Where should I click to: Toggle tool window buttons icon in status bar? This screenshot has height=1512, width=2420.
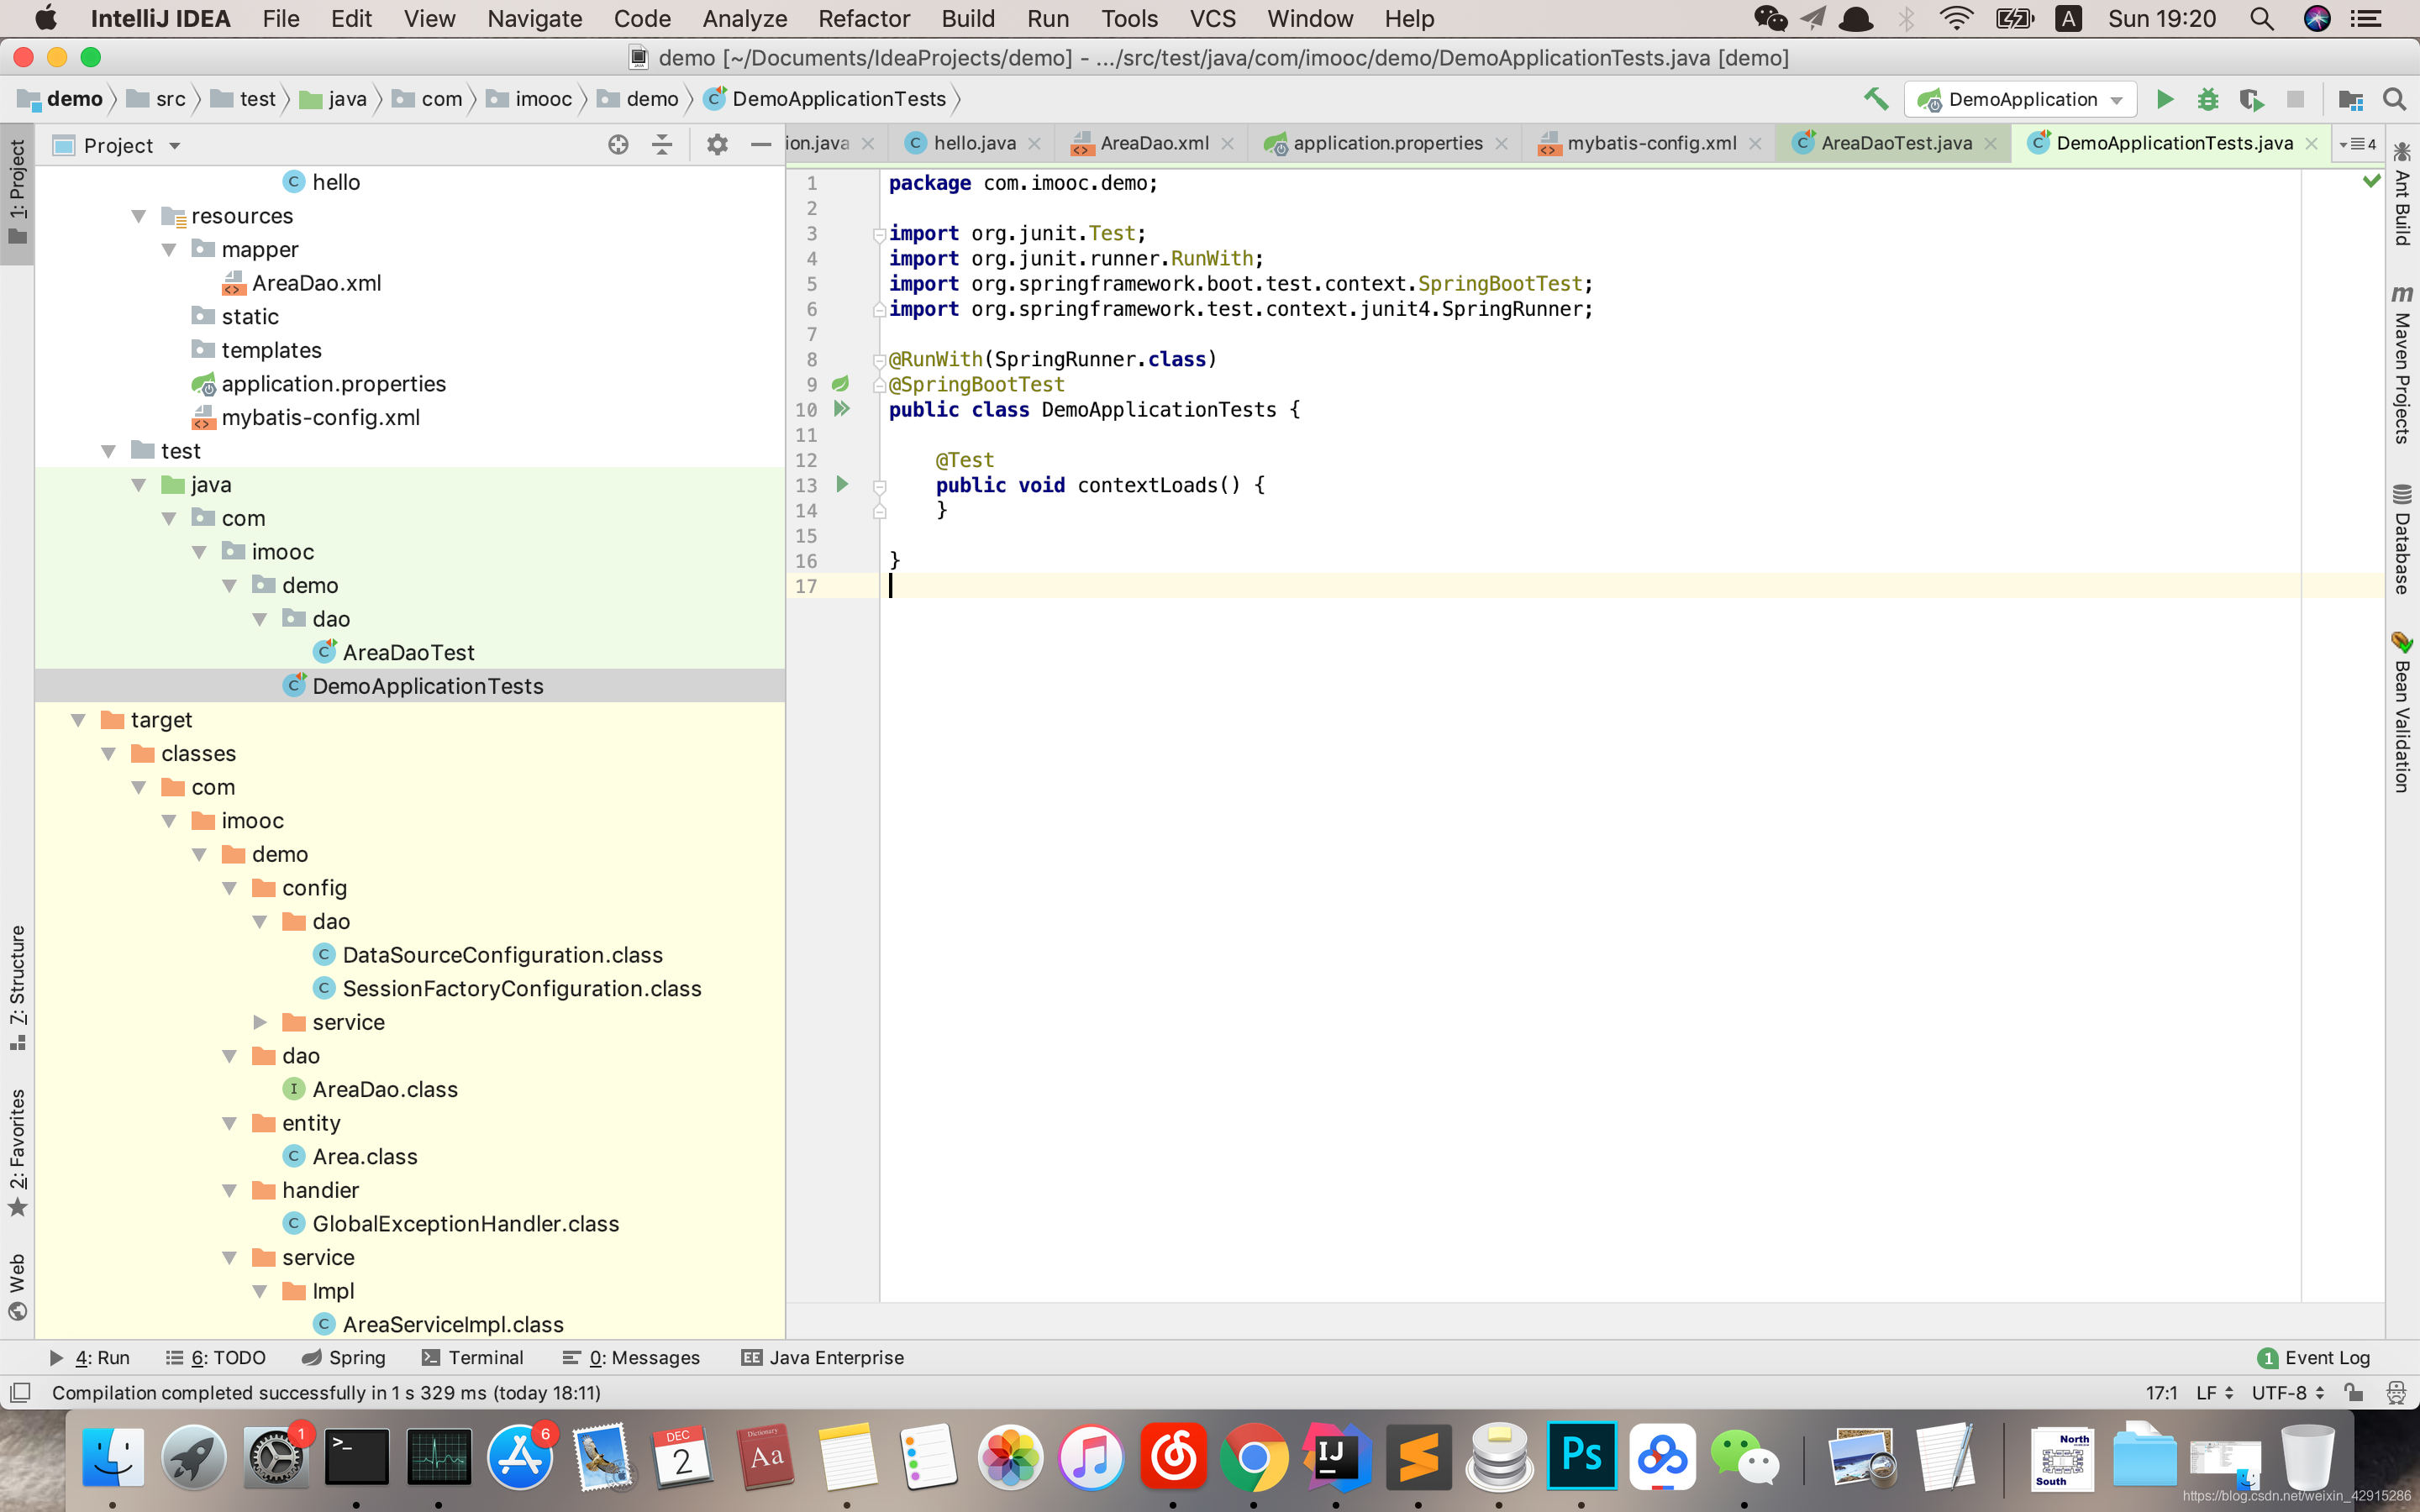(20, 1392)
